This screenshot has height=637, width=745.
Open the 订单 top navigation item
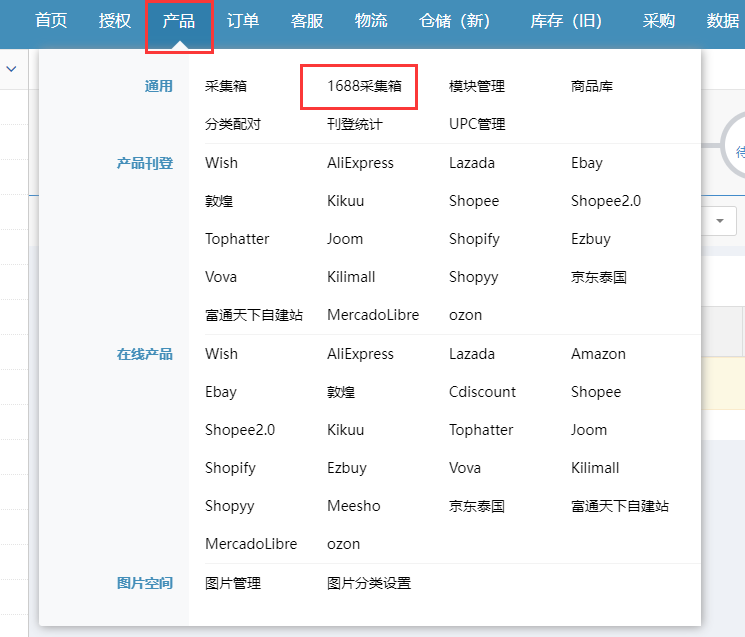[243, 21]
